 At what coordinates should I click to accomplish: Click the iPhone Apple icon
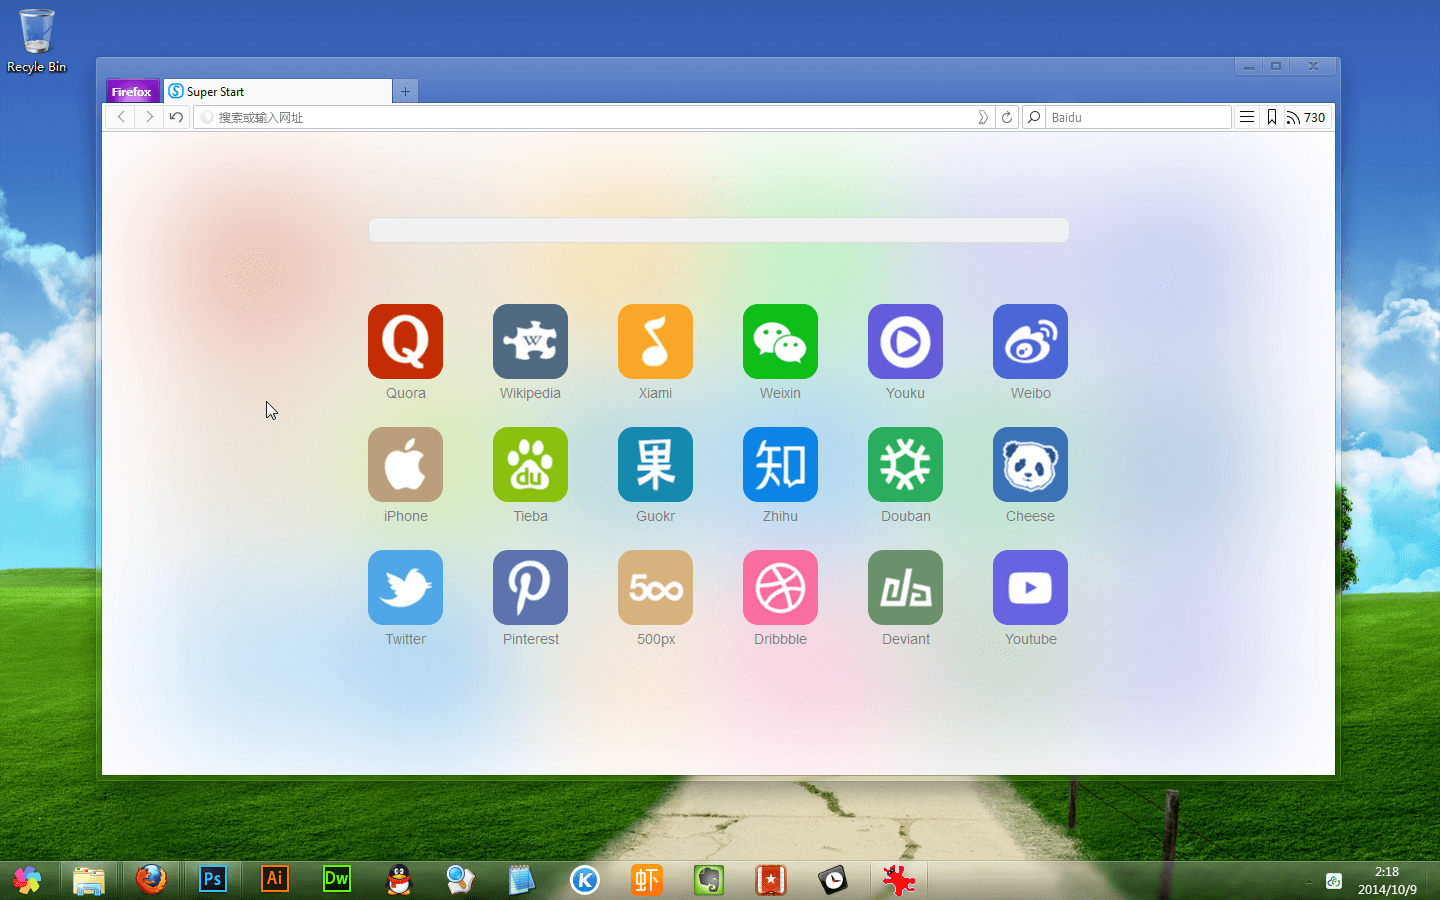point(405,464)
